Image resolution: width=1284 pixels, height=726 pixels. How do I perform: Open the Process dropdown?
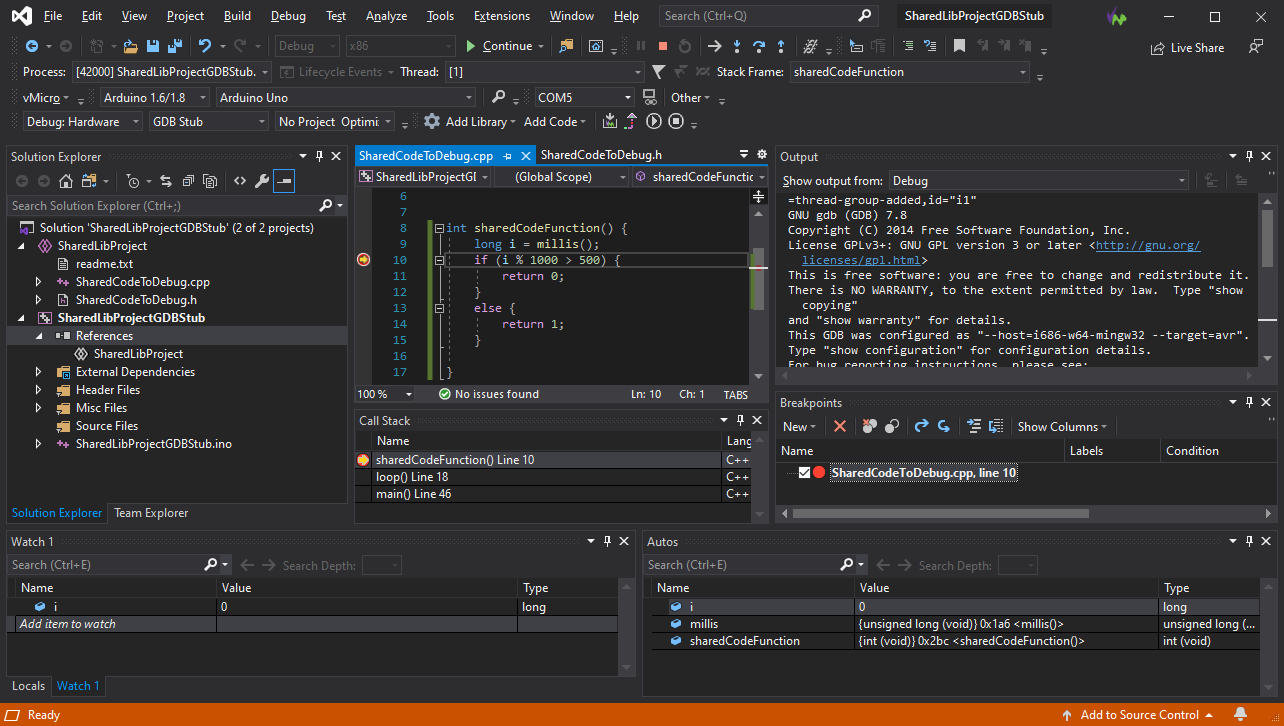pos(173,72)
